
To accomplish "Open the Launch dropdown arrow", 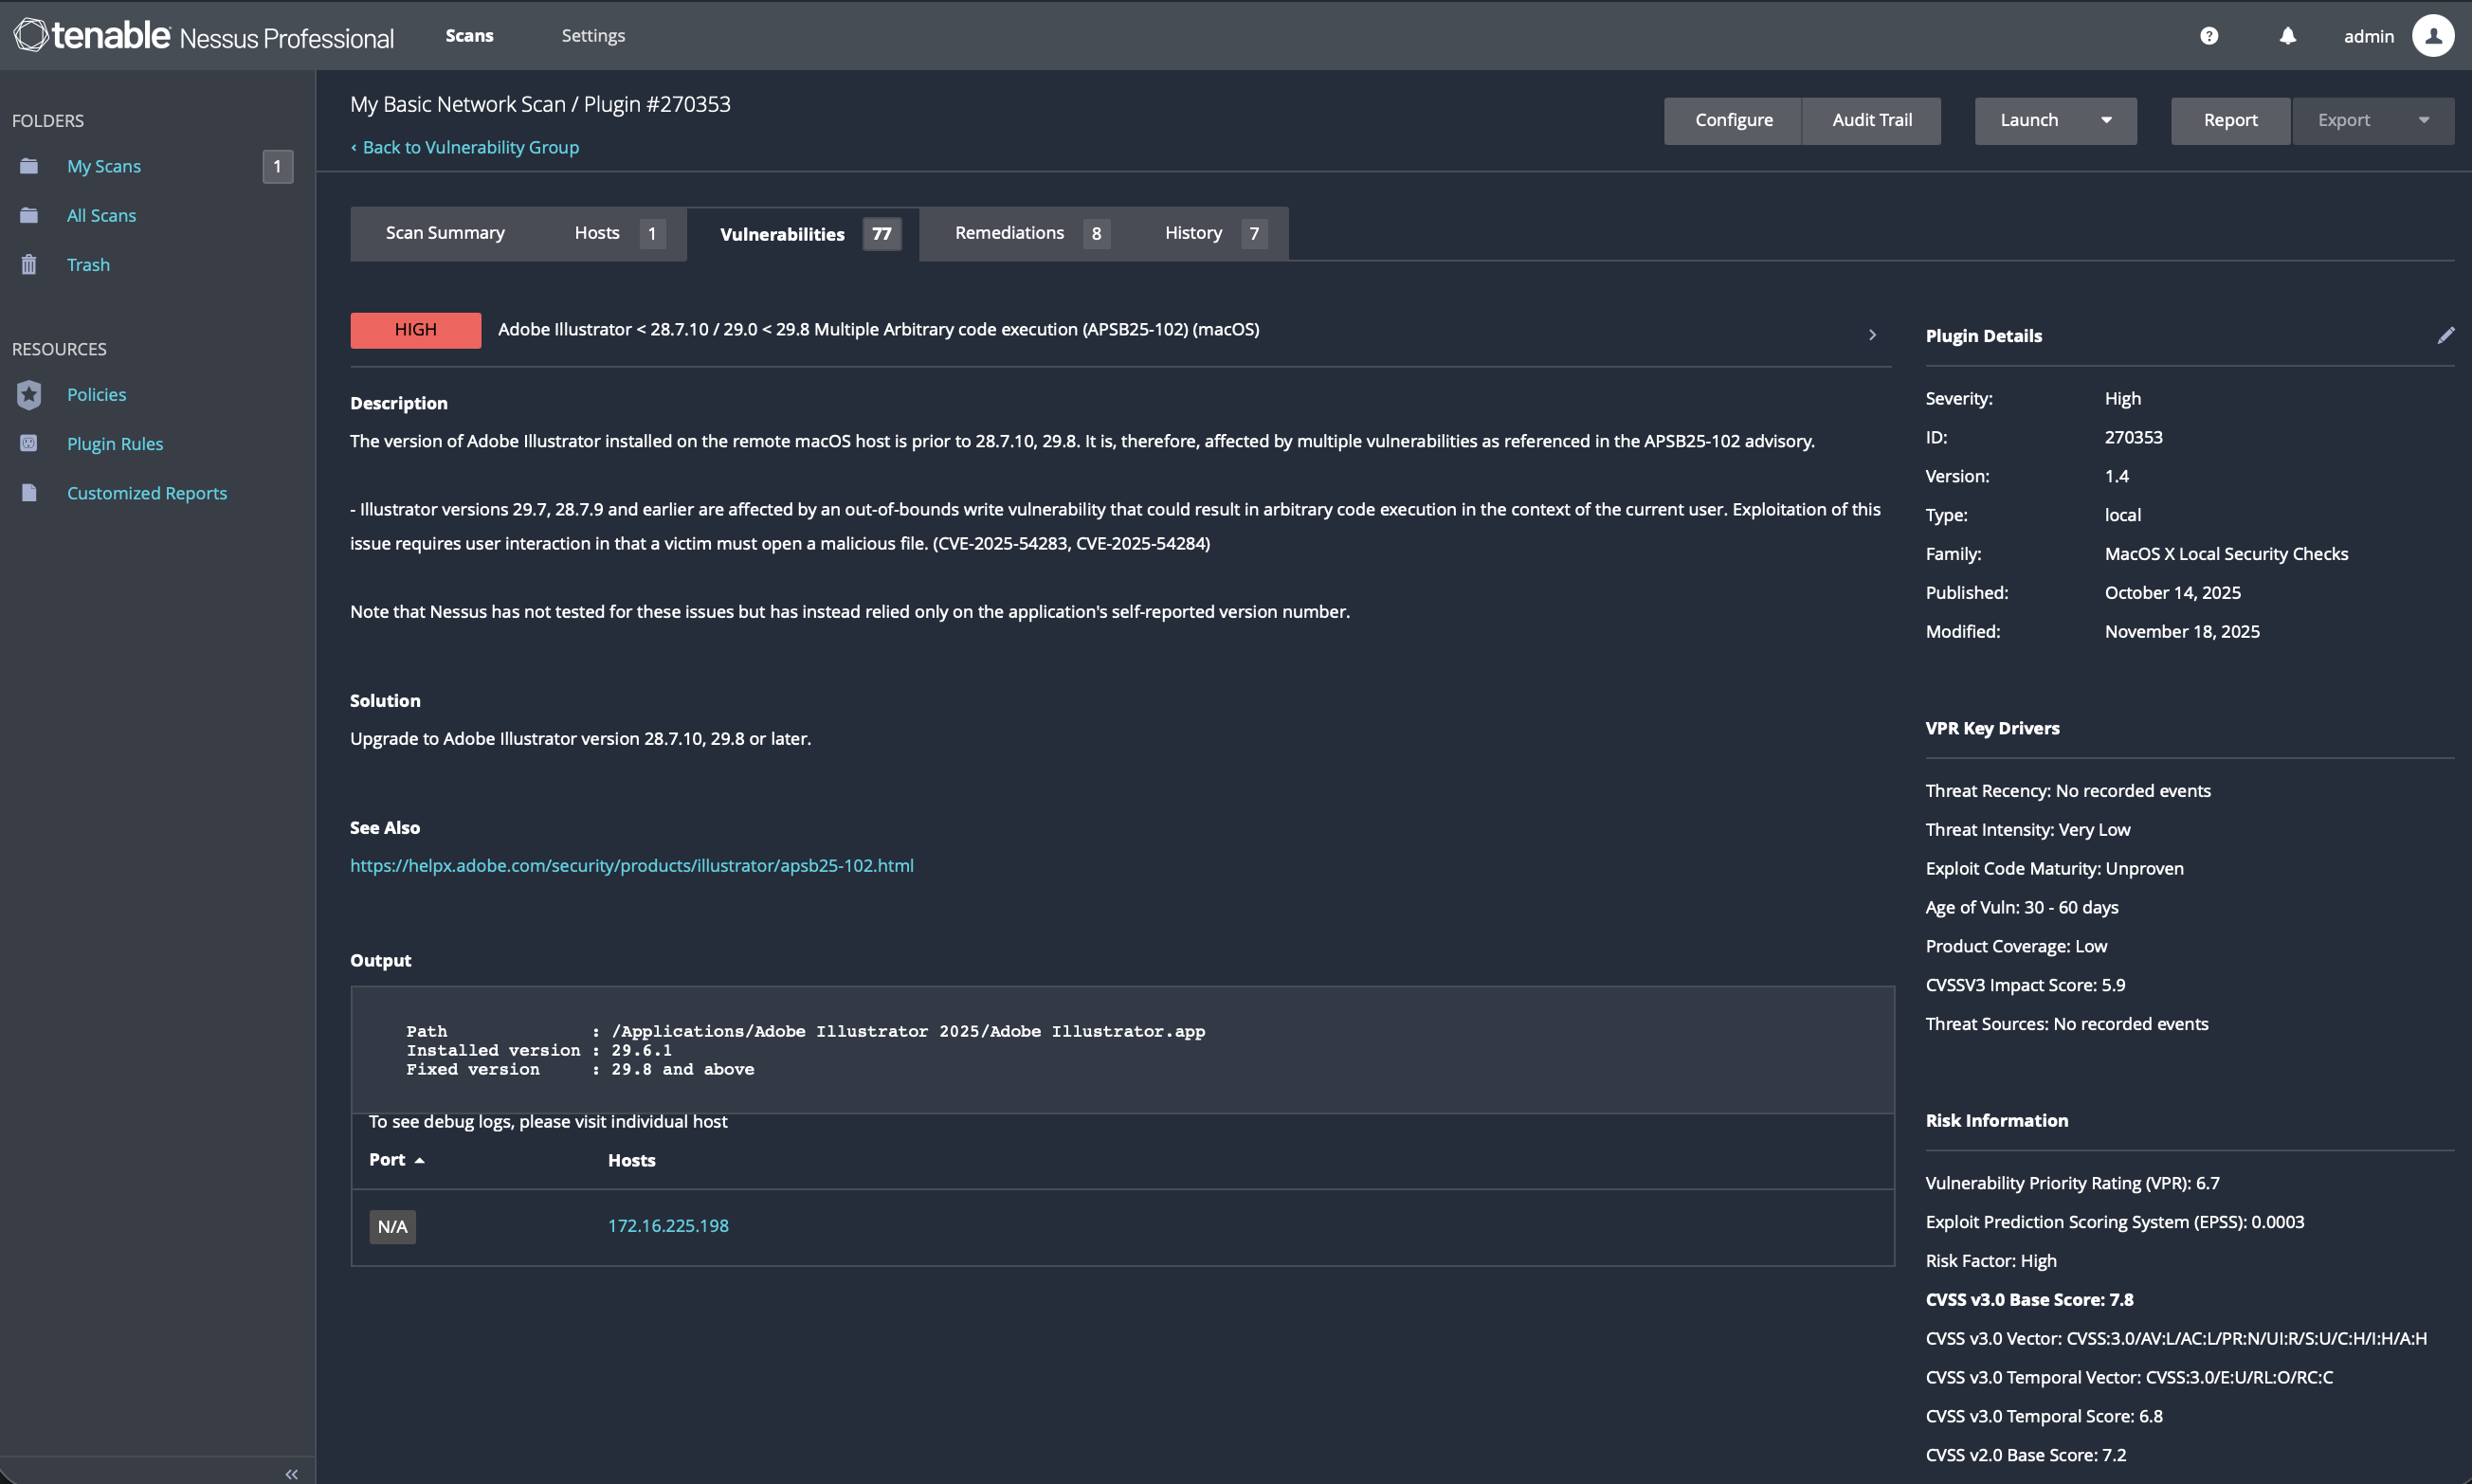I will point(2106,120).
